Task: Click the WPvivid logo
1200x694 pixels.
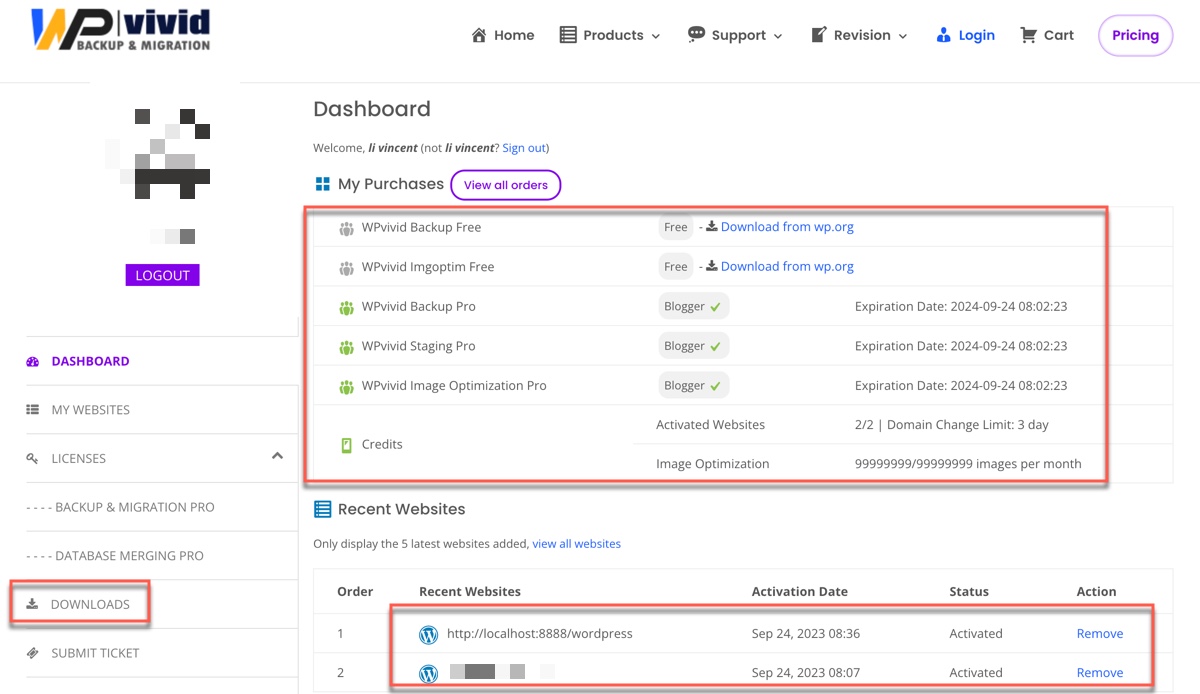Action: pos(120,28)
